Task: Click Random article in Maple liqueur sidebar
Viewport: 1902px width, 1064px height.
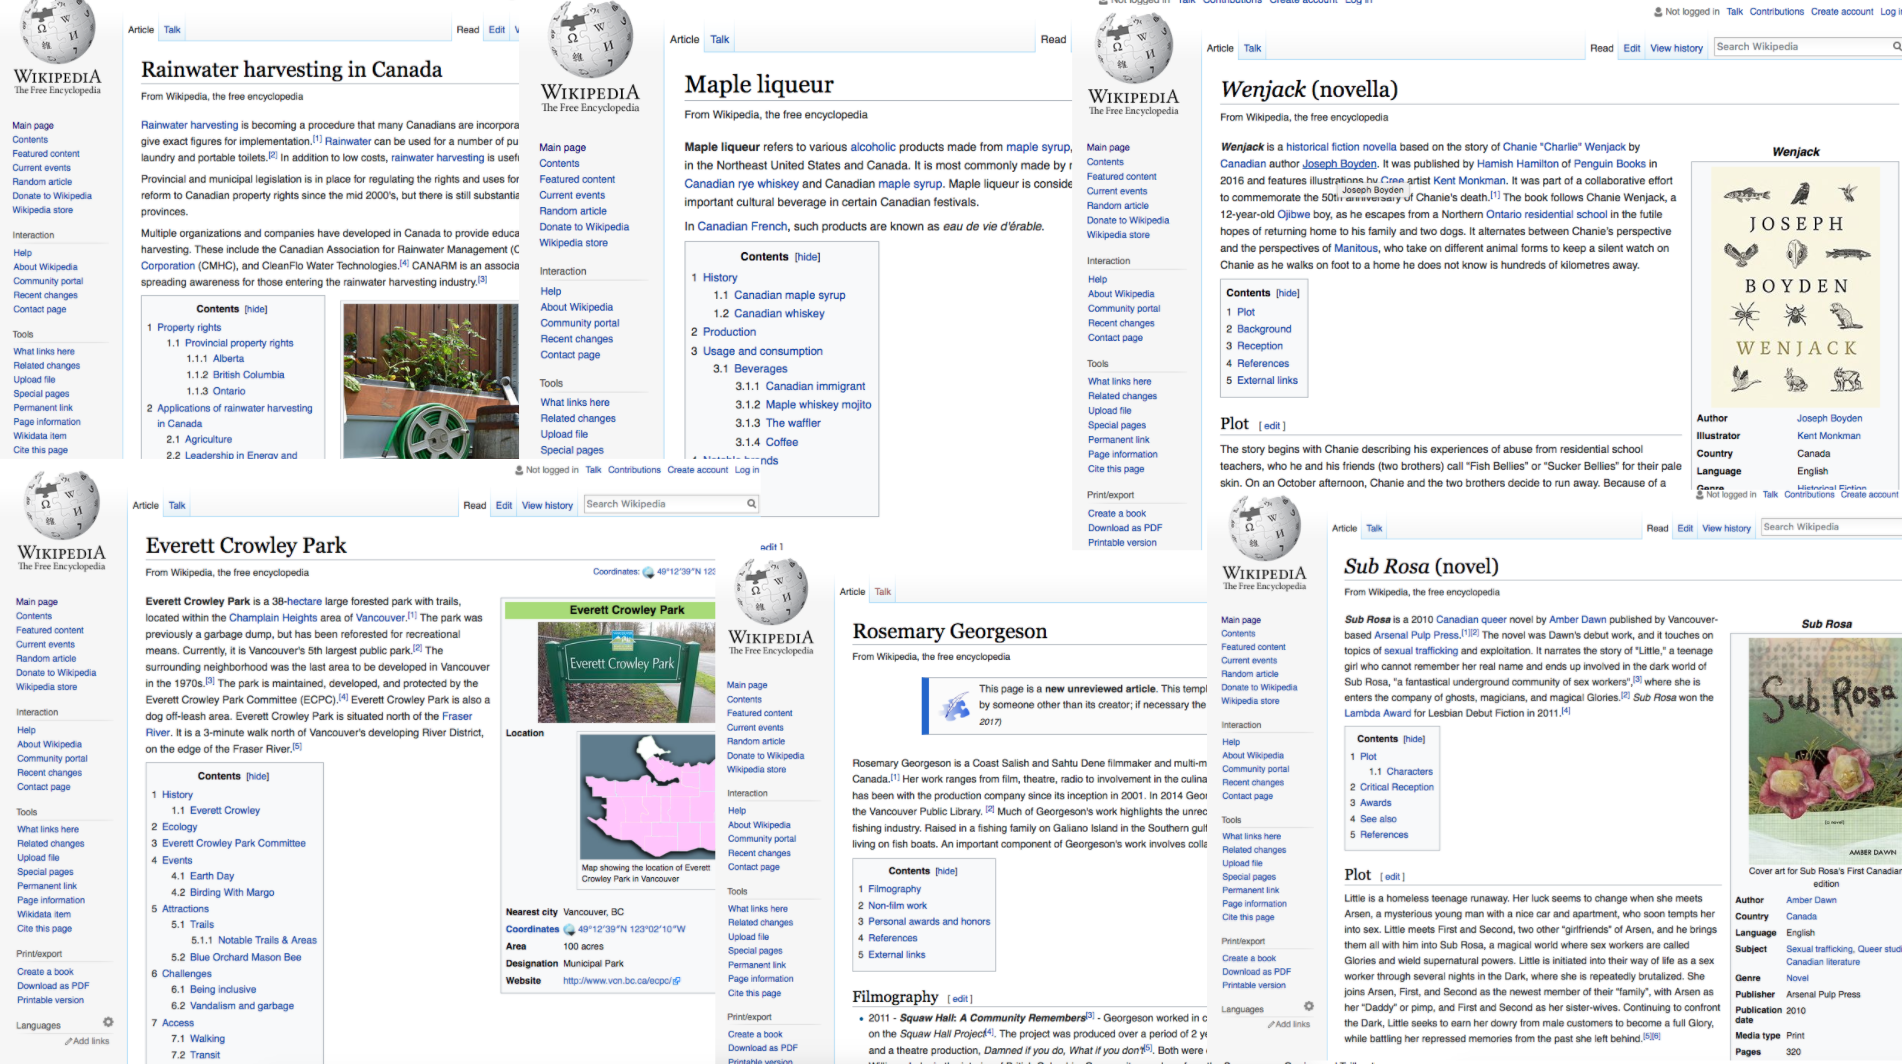Action: pyautogui.click(x=573, y=211)
